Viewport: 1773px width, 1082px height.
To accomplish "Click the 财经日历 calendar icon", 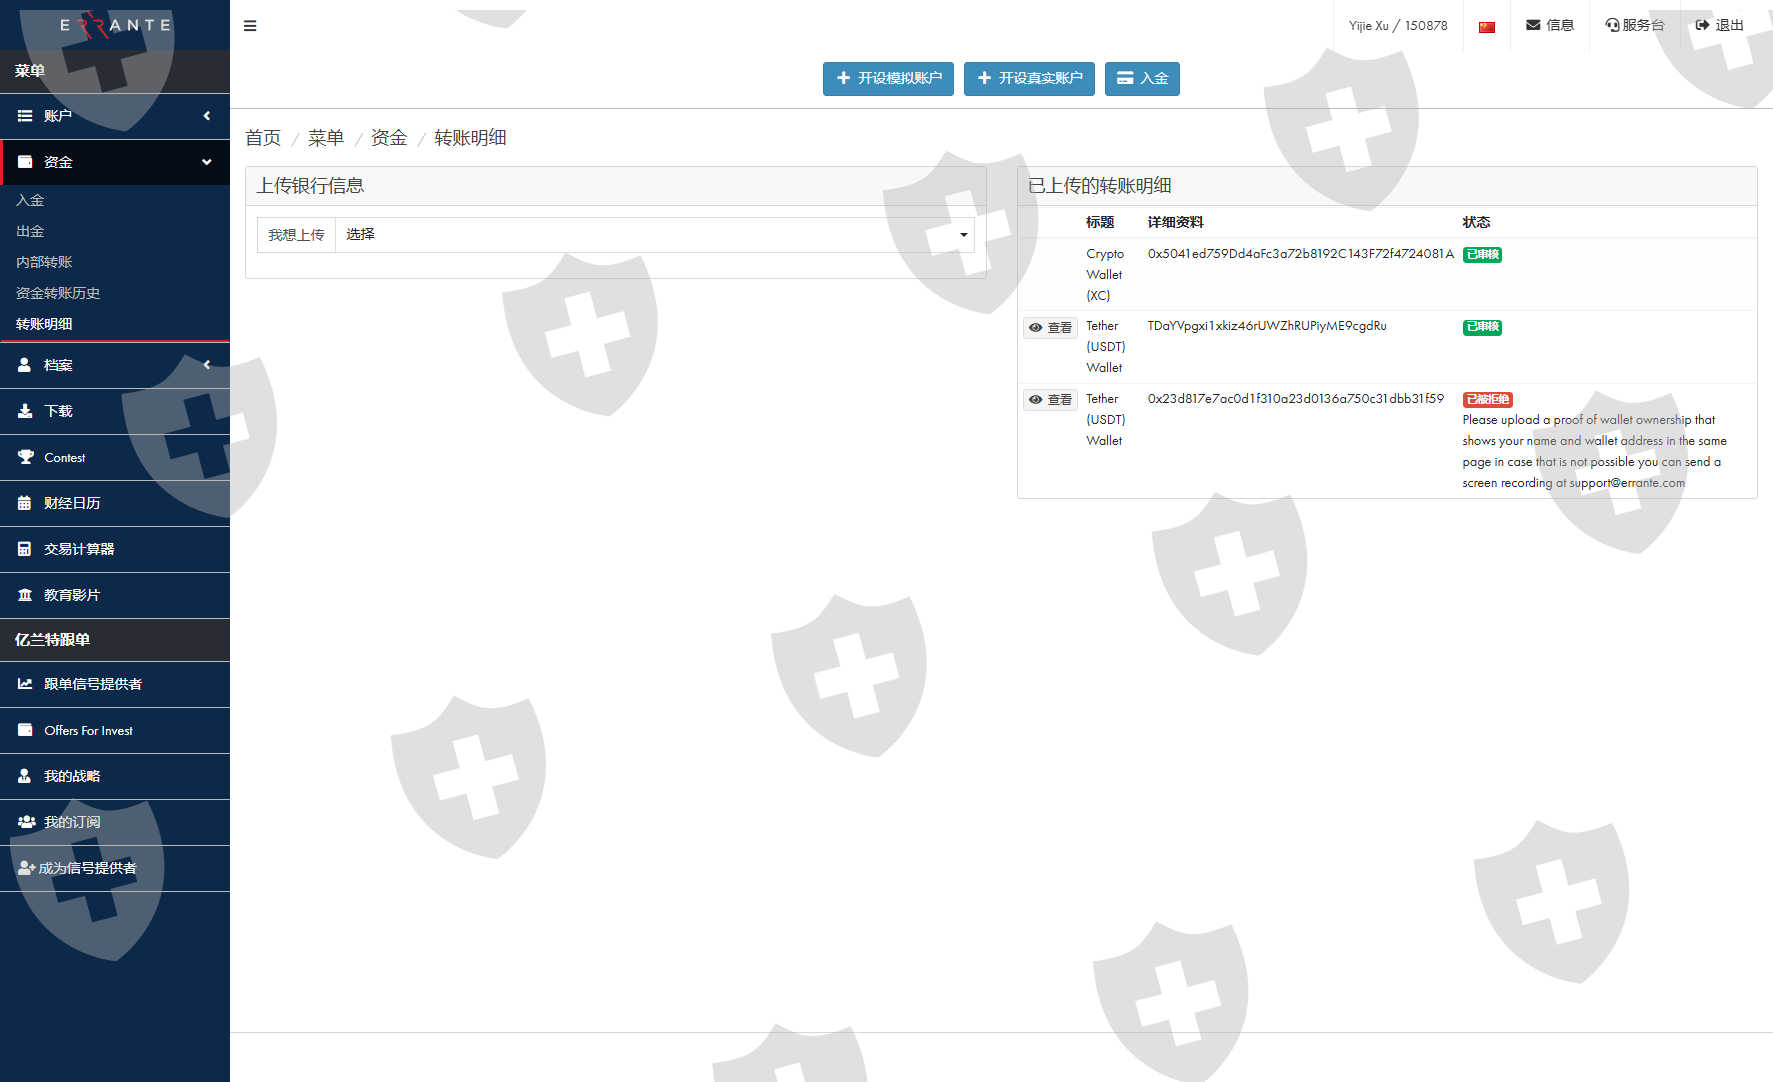I will coord(25,503).
